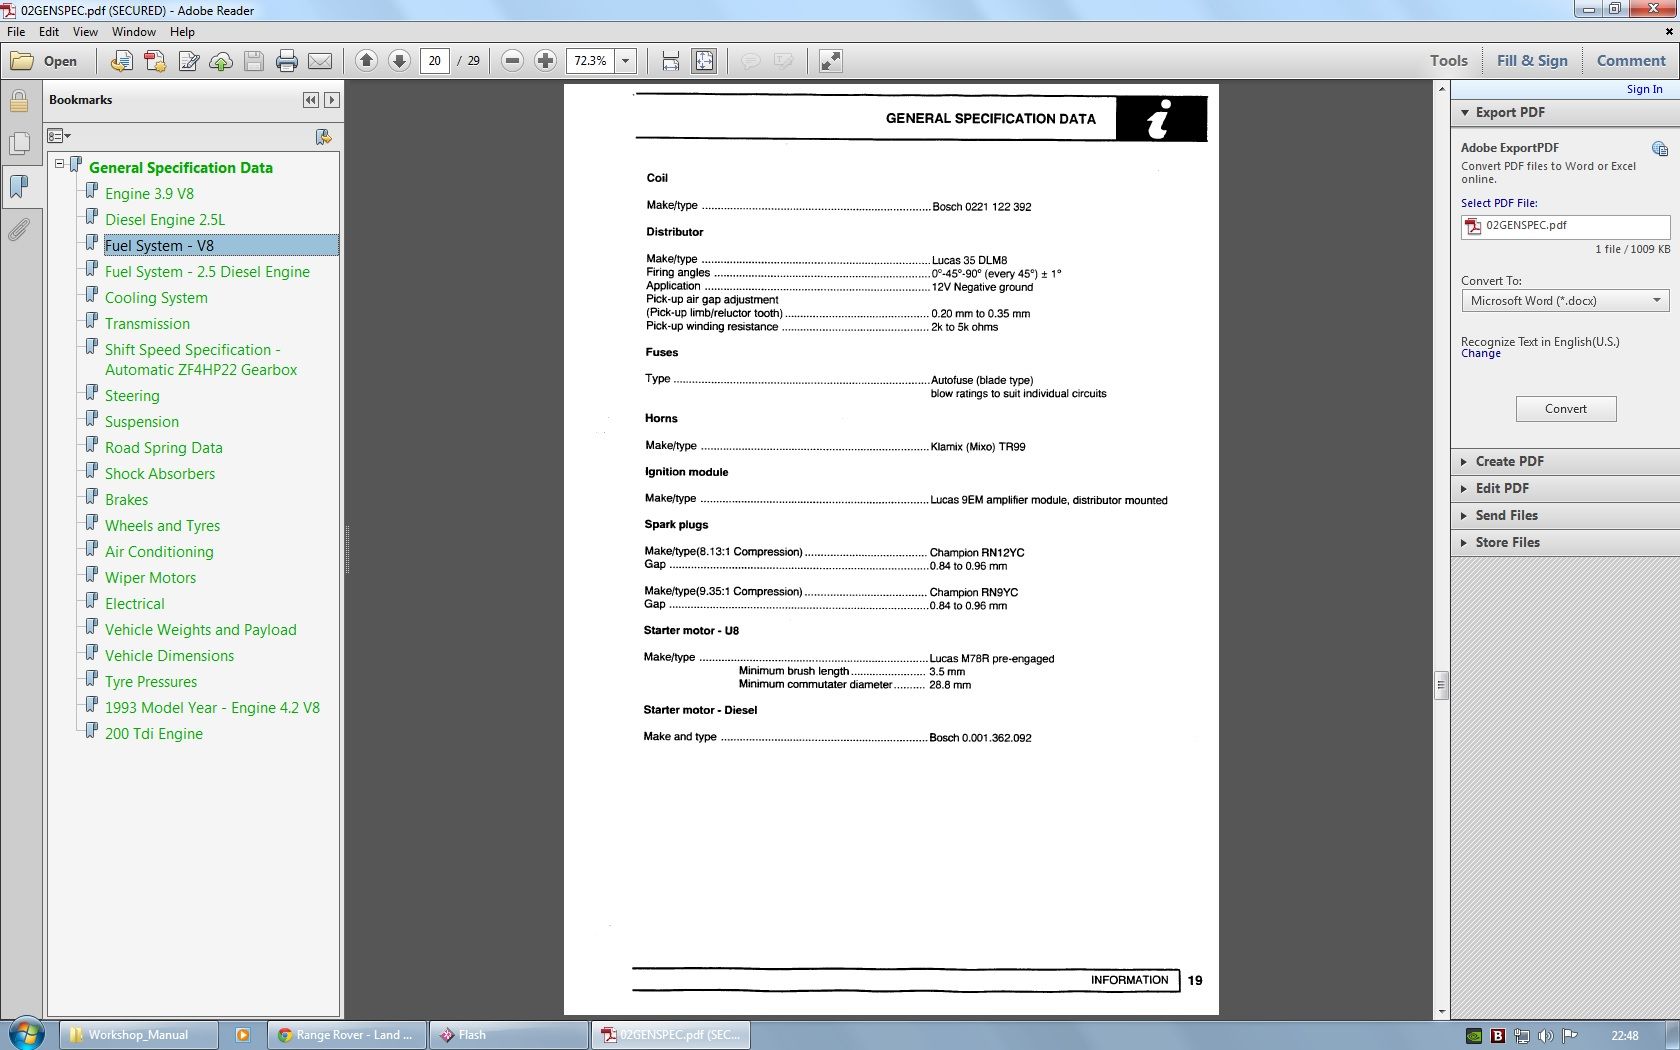Screen dimensions: 1680x1050
Task: Click the fit one full page icon
Action: point(704,61)
